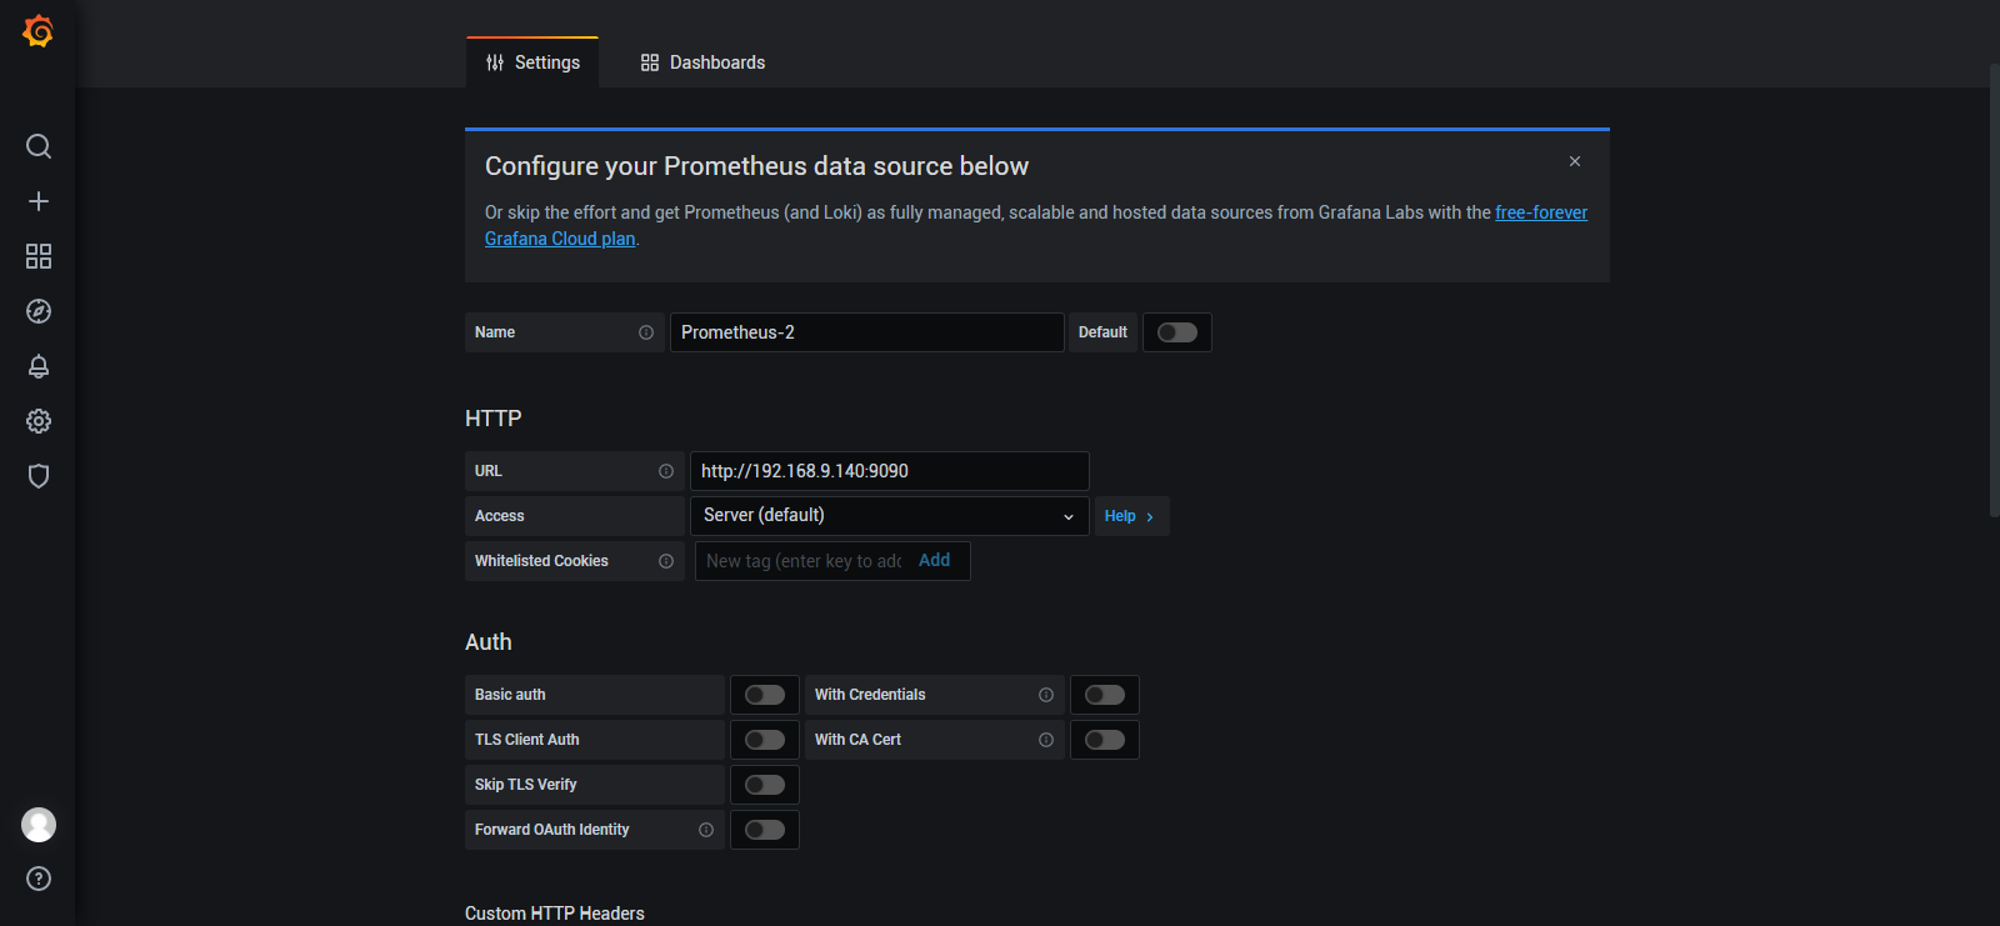
Task: Toggle the Default data source switch
Action: 1177,333
